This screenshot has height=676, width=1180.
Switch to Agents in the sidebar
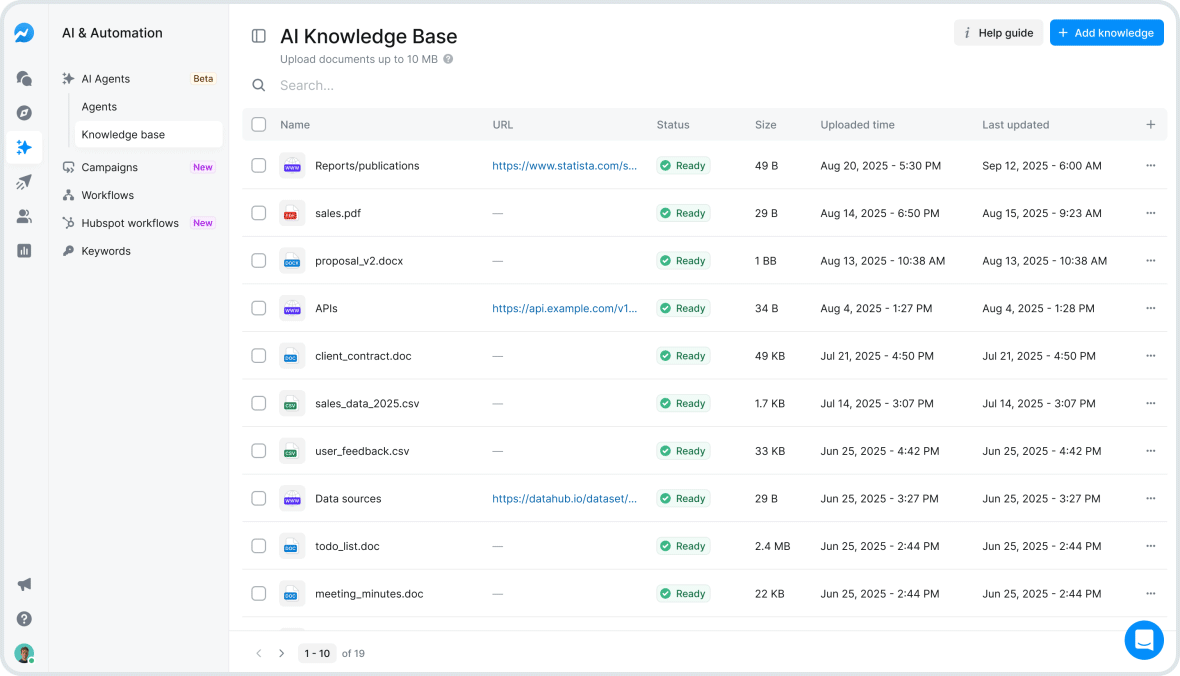(x=98, y=106)
